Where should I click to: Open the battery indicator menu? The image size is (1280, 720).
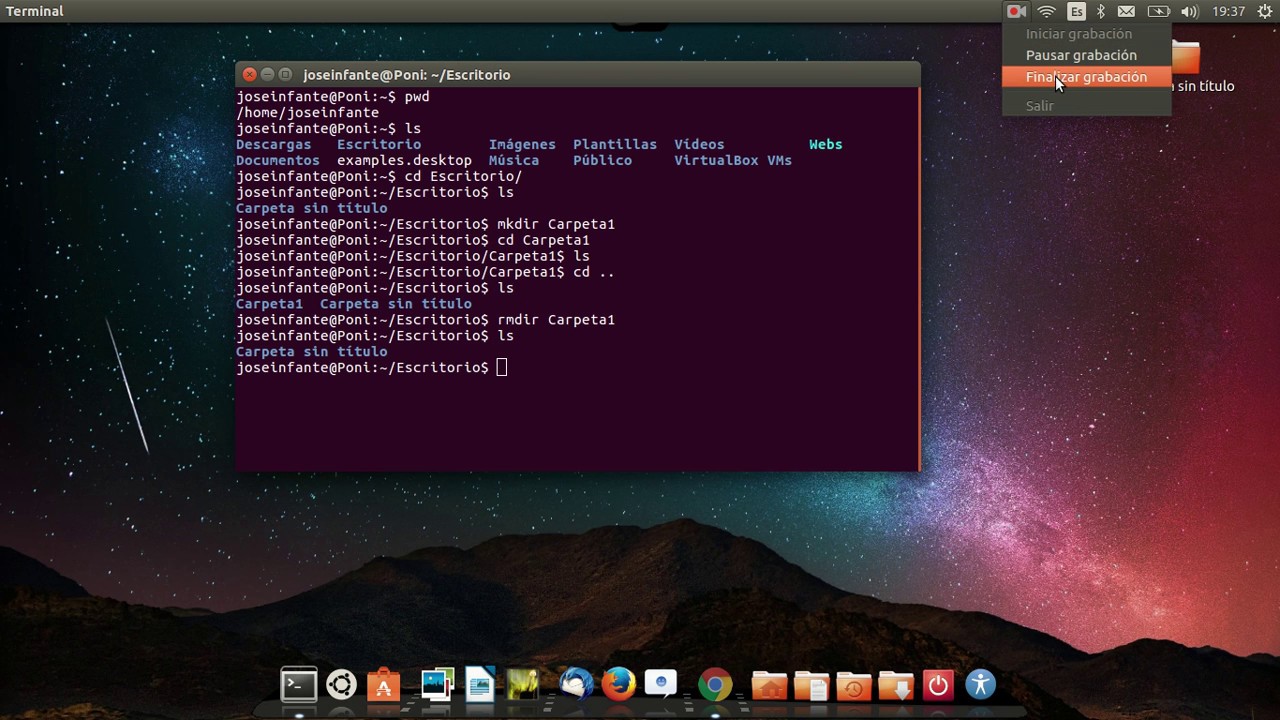coord(1158,11)
